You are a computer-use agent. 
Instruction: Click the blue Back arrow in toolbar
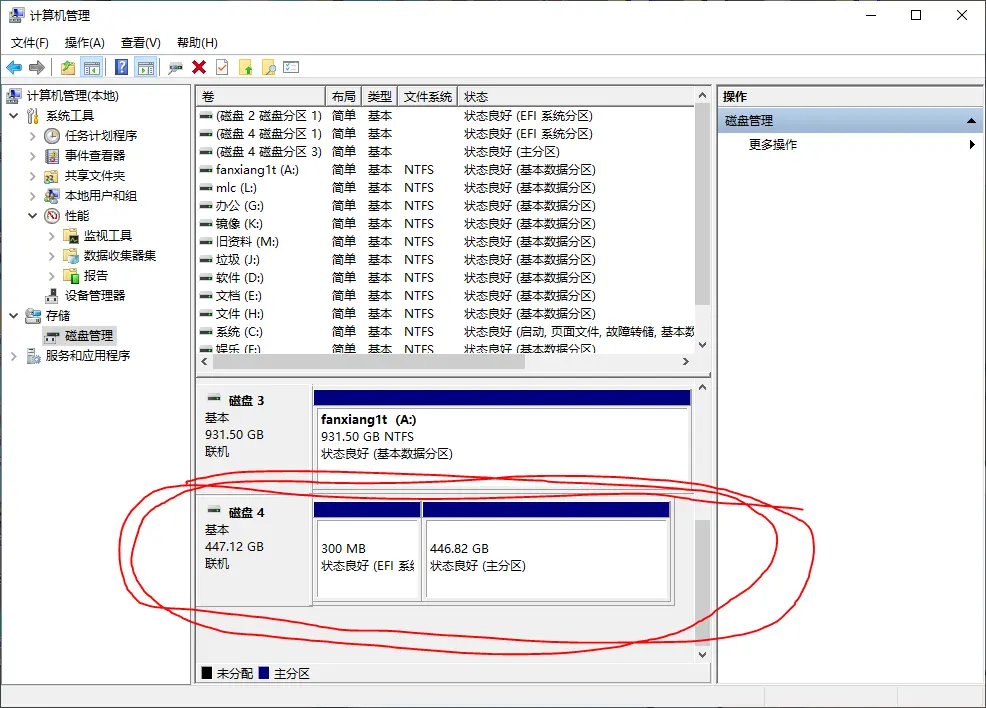[14, 67]
